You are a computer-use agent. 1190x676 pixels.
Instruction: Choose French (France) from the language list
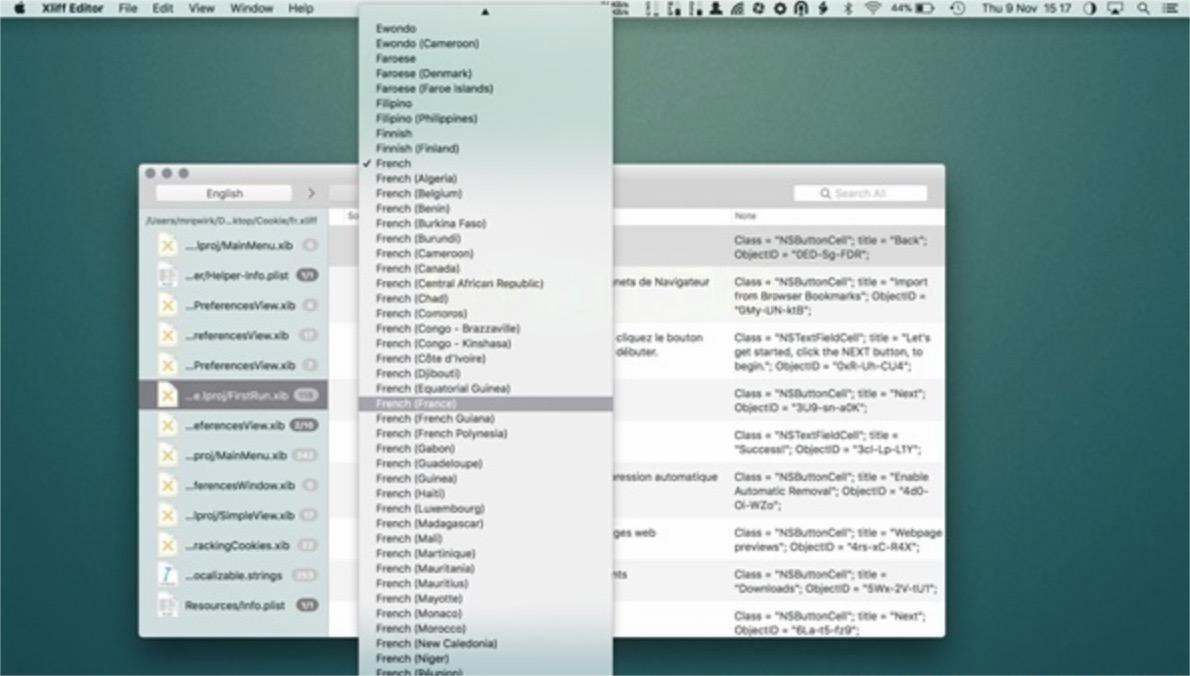pyautogui.click(x=486, y=404)
